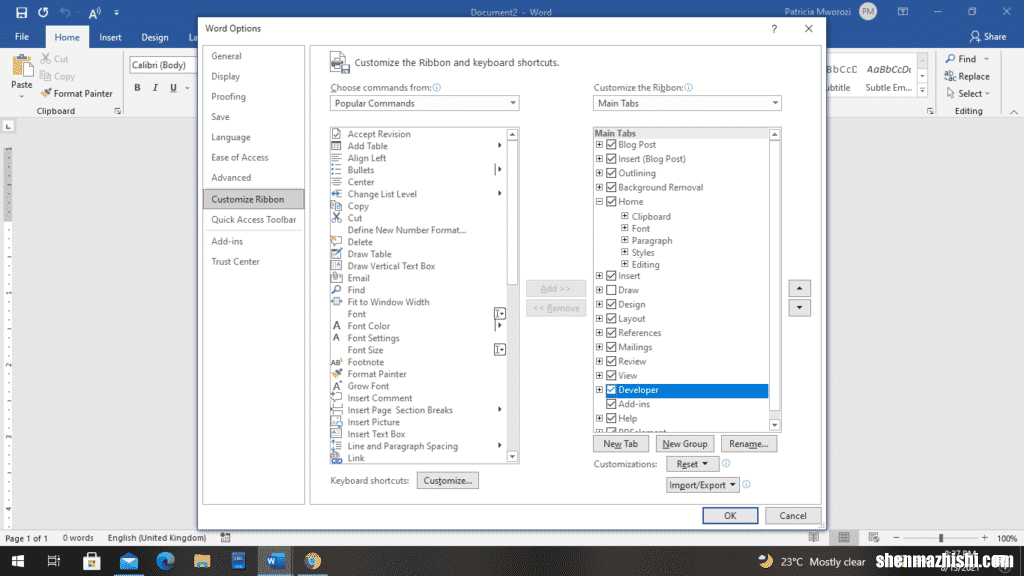Click the Move Down arrow button

coord(799,308)
